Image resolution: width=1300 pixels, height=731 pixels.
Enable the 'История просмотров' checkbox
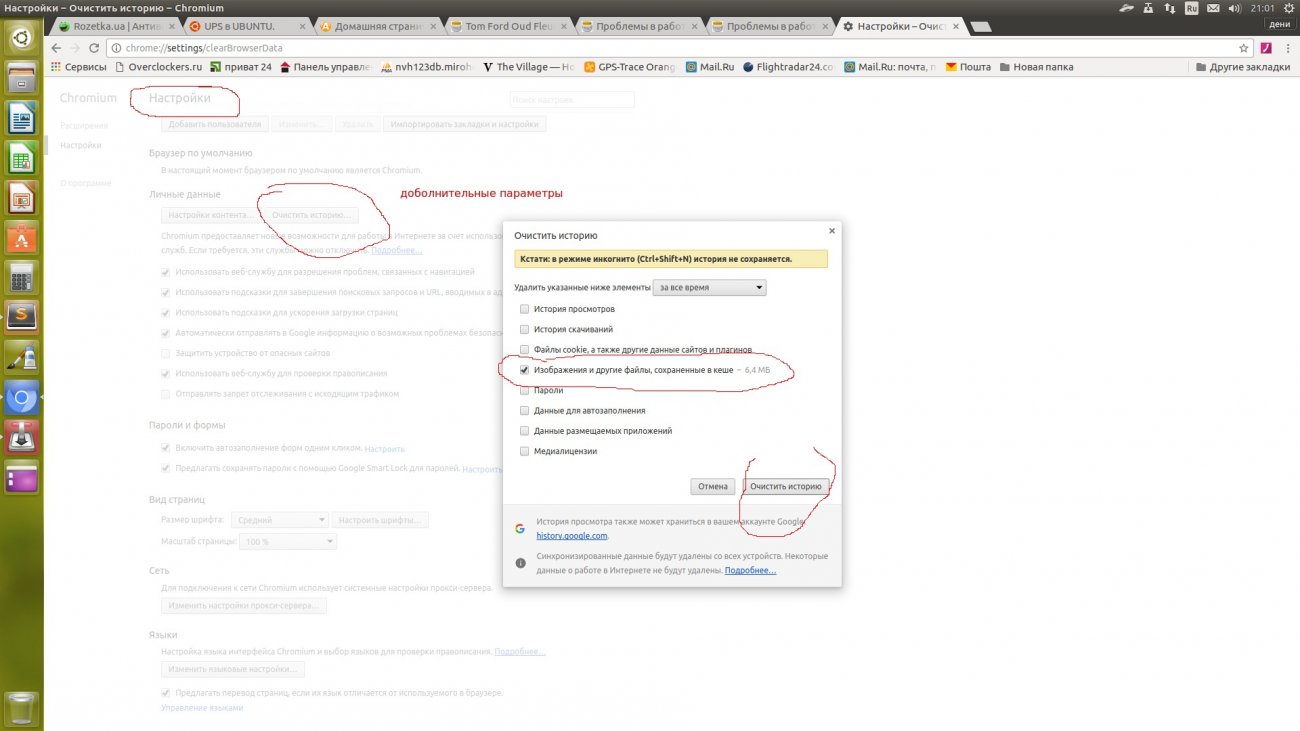tap(525, 309)
